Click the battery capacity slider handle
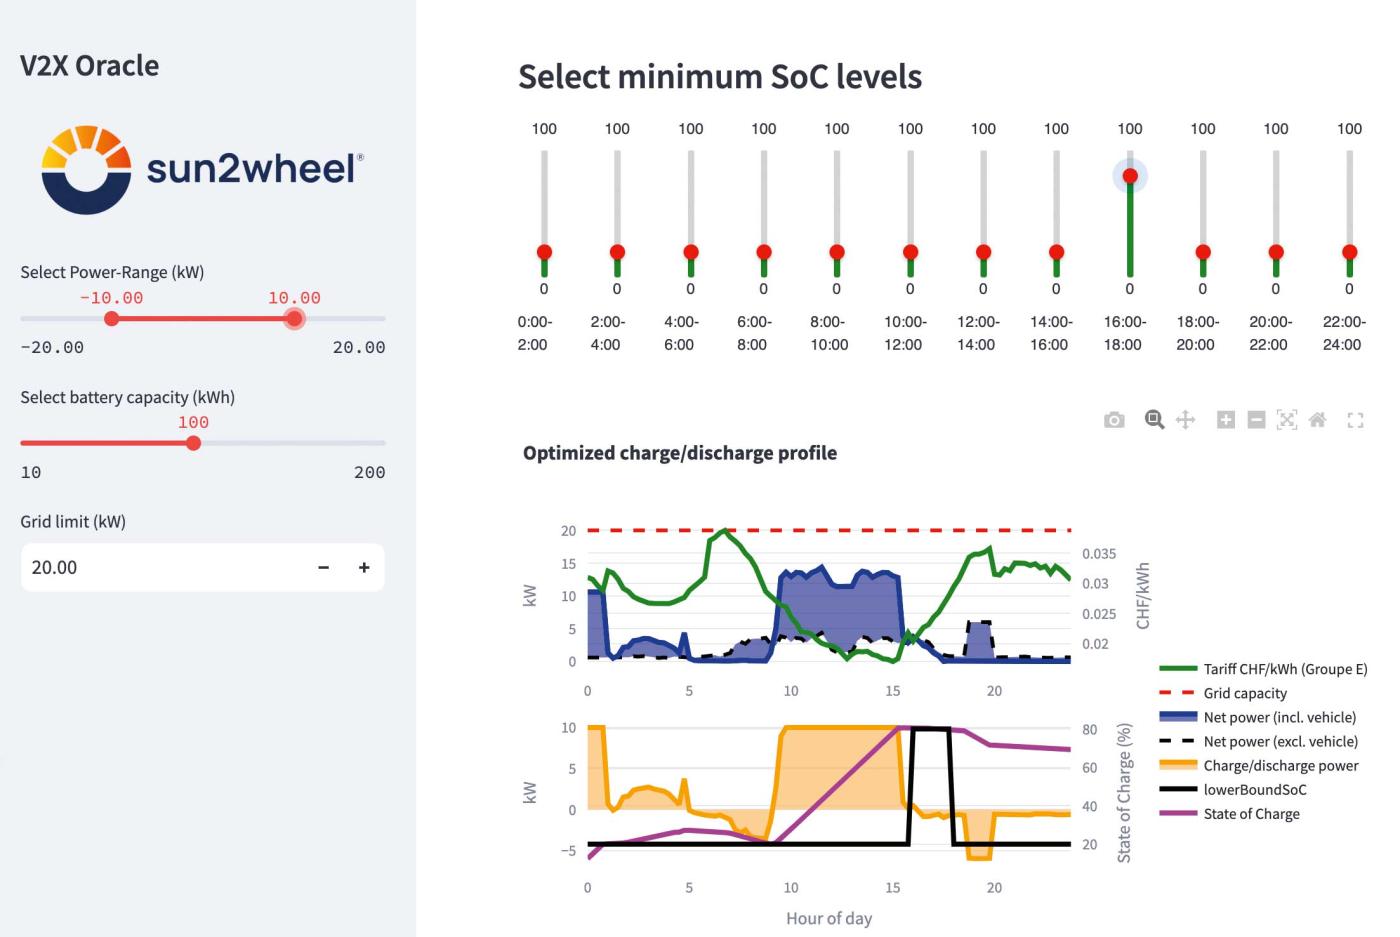Viewport: 1400px width, 937px height. click(x=193, y=443)
